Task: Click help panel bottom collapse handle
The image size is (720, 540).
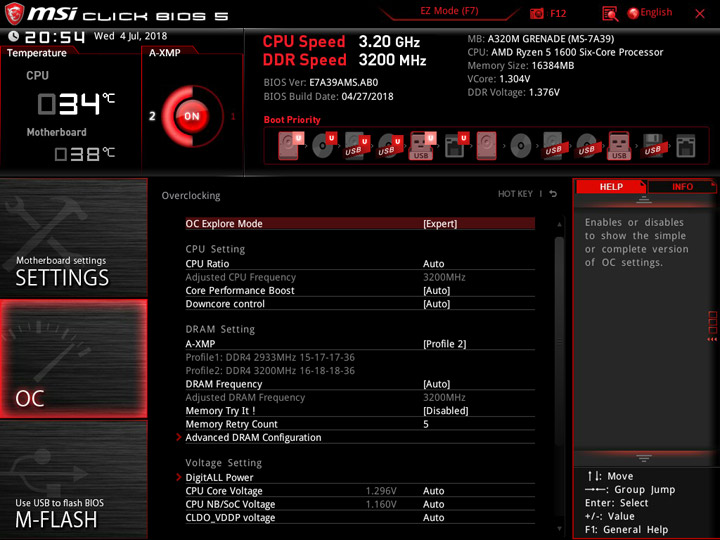Action: [x=644, y=458]
